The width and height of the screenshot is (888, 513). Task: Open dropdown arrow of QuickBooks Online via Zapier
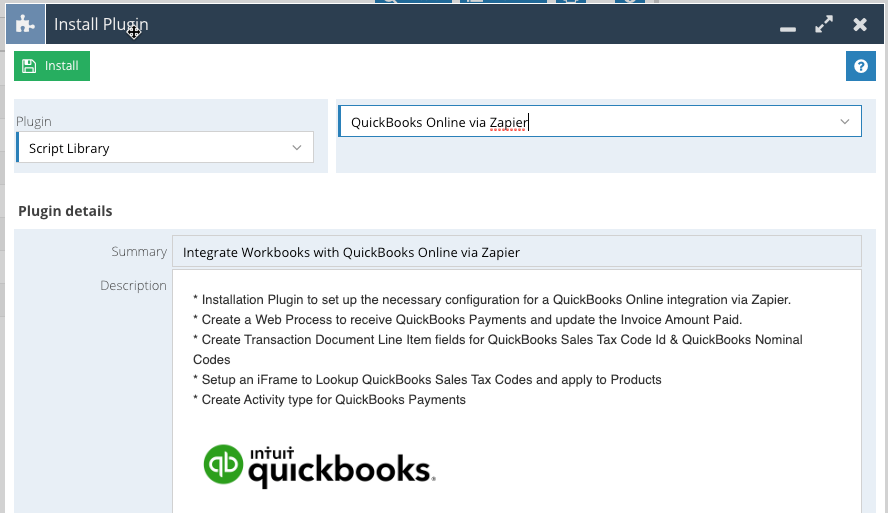[844, 121]
